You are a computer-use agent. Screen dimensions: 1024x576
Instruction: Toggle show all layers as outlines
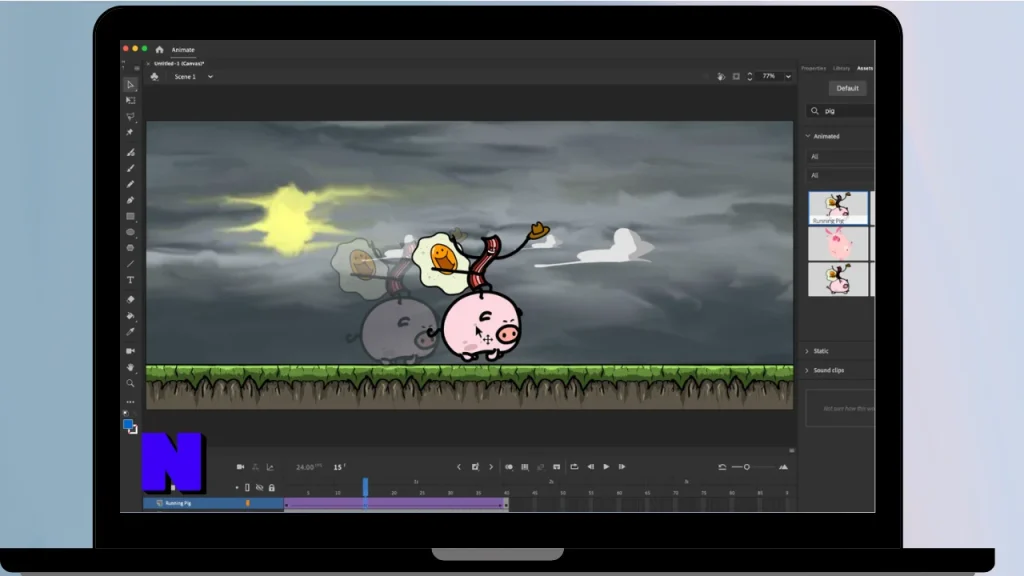coord(247,487)
